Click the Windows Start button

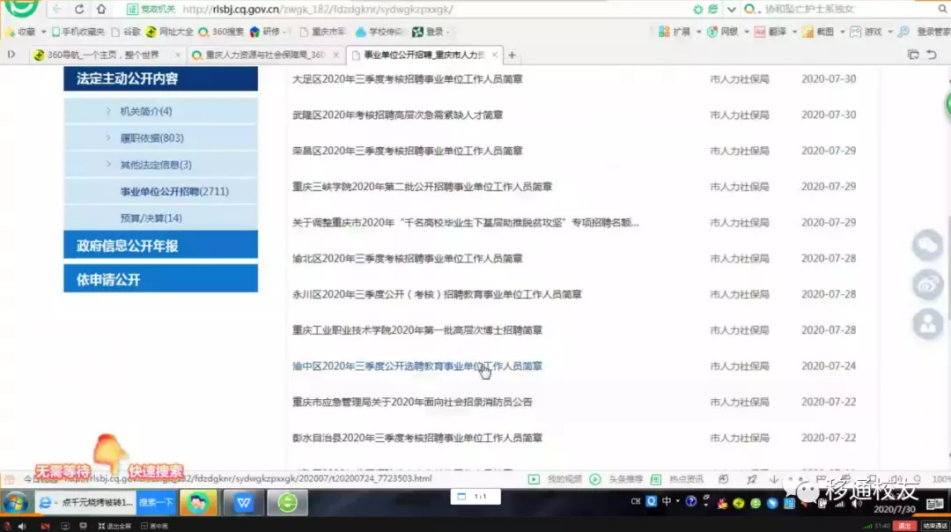(x=16, y=502)
